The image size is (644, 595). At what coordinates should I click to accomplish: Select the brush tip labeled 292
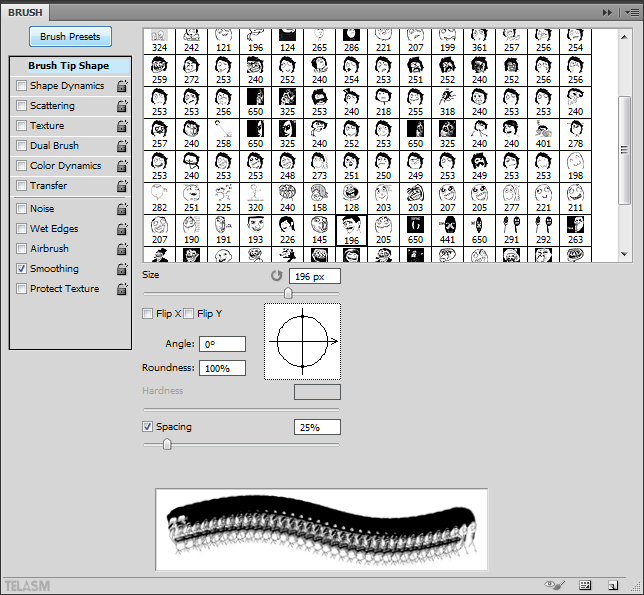pyautogui.click(x=543, y=230)
